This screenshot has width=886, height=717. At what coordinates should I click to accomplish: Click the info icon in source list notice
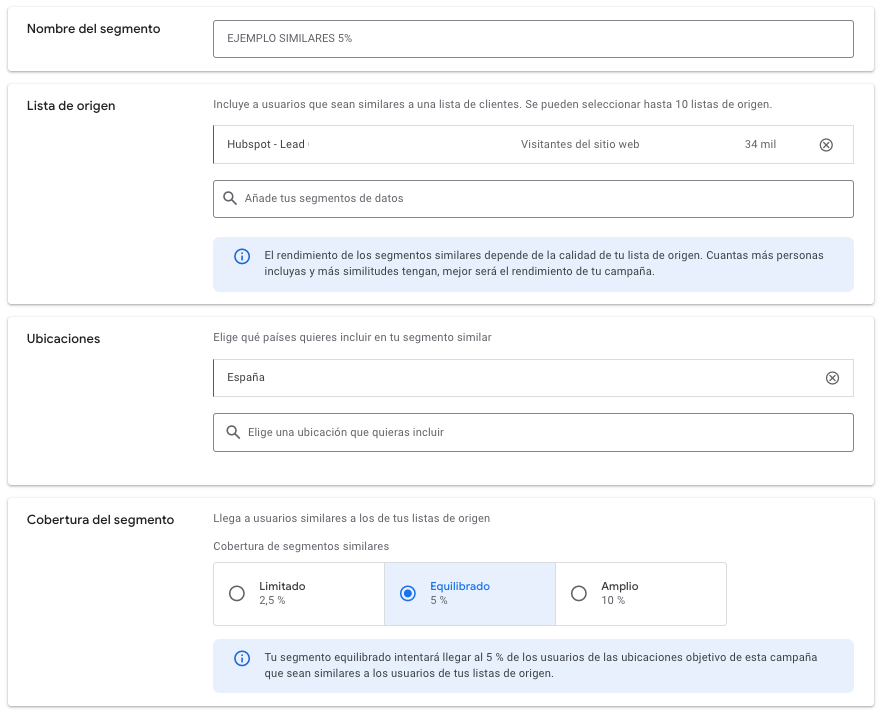[241, 256]
